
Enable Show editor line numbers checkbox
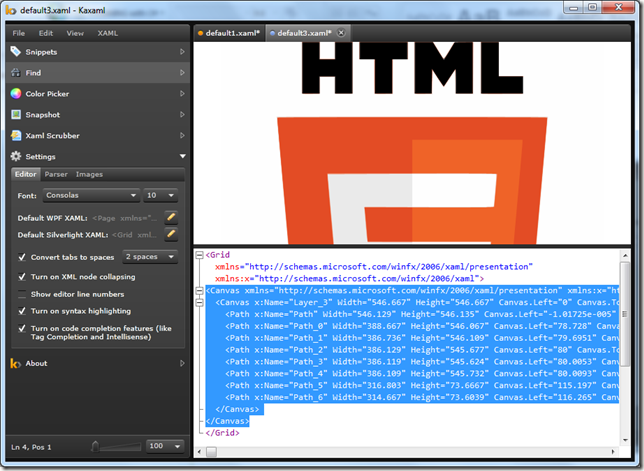(22, 294)
